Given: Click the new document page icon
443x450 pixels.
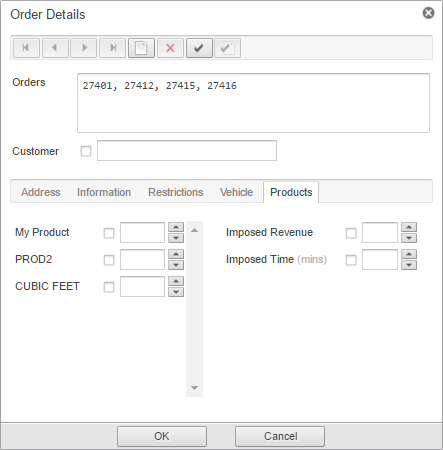Looking at the screenshot, I should pos(141,48).
